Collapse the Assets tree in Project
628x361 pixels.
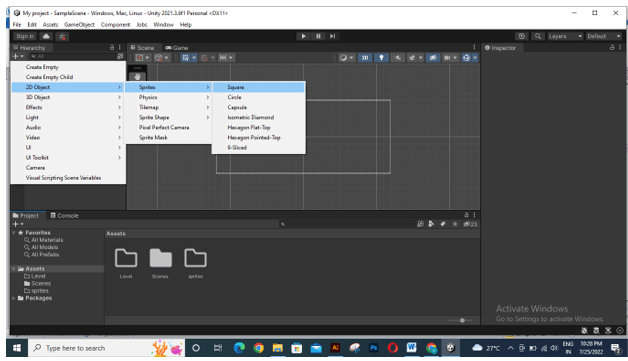point(14,269)
